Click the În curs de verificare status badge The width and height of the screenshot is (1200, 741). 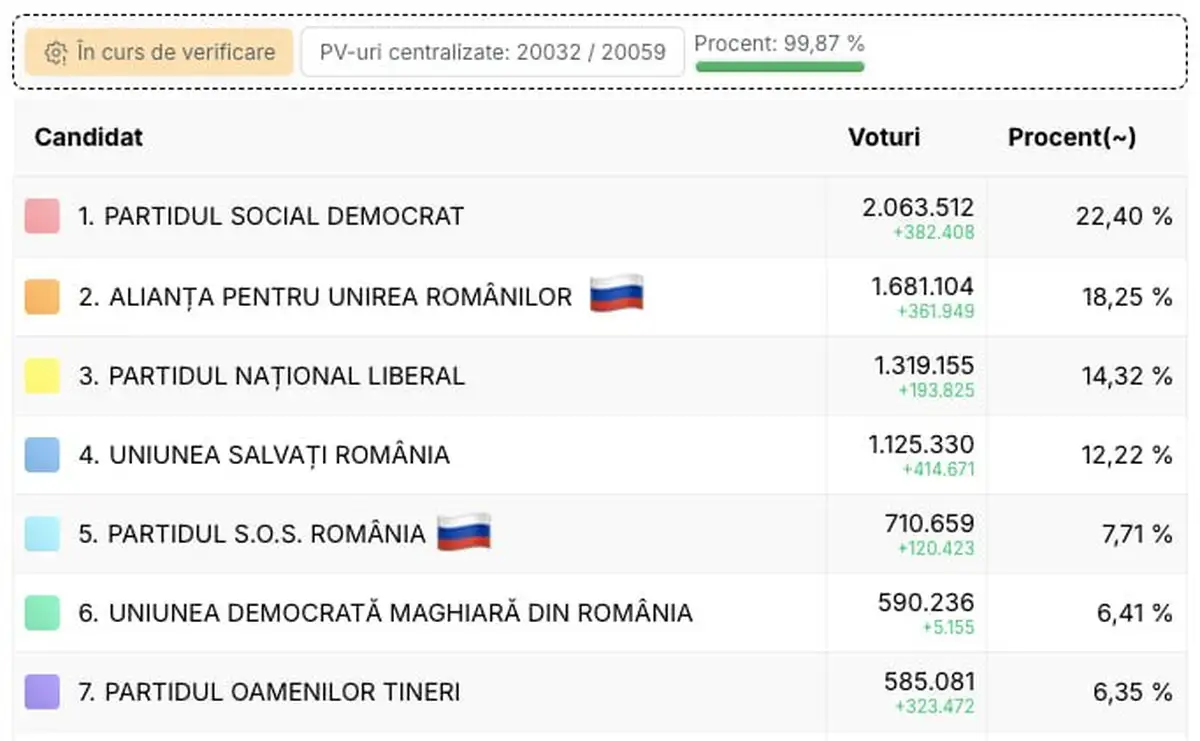coord(160,52)
